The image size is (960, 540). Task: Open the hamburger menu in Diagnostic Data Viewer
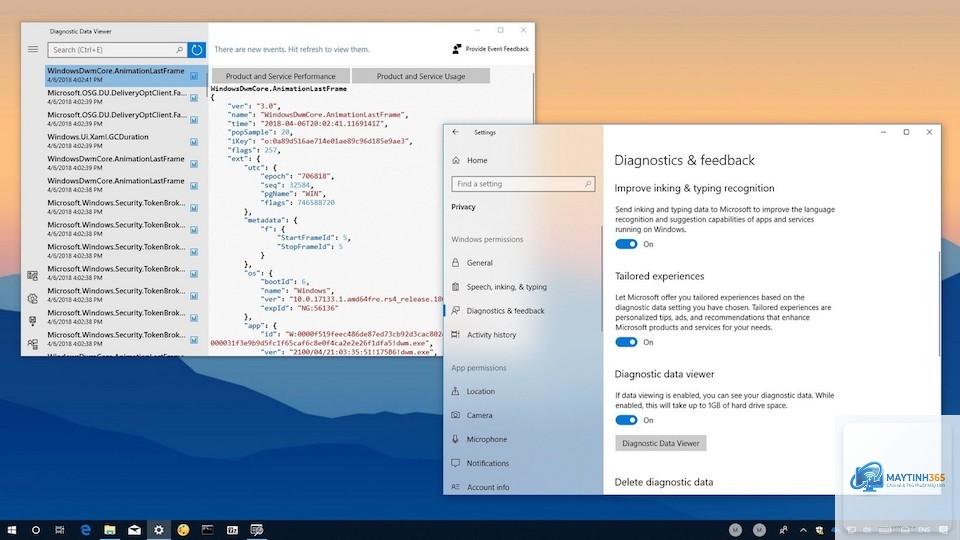click(x=33, y=49)
